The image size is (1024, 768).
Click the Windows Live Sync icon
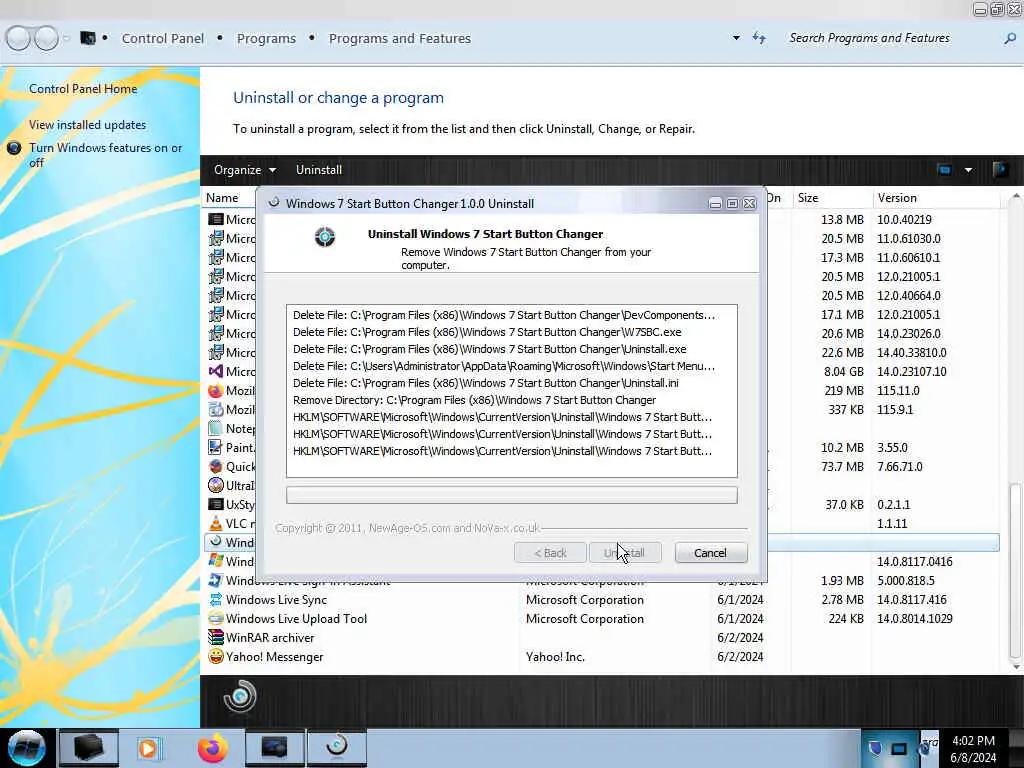[216, 600]
